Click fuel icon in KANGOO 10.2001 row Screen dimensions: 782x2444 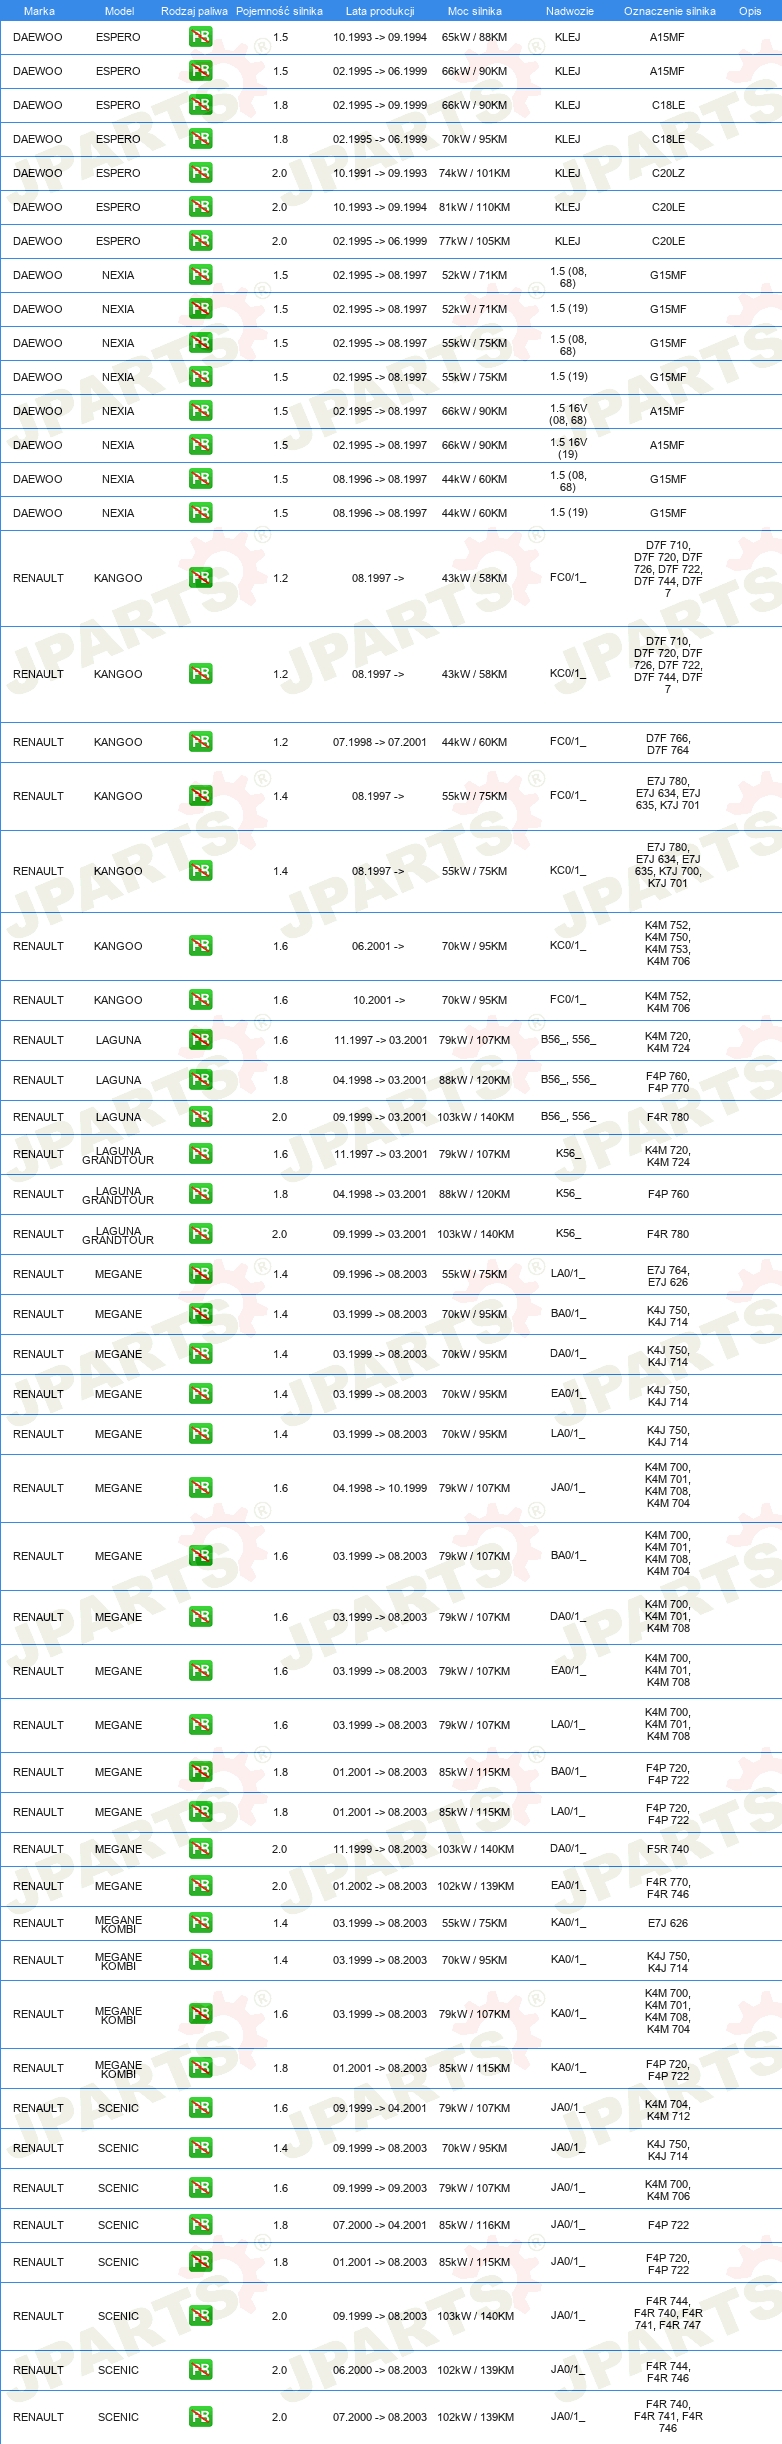tap(200, 1000)
